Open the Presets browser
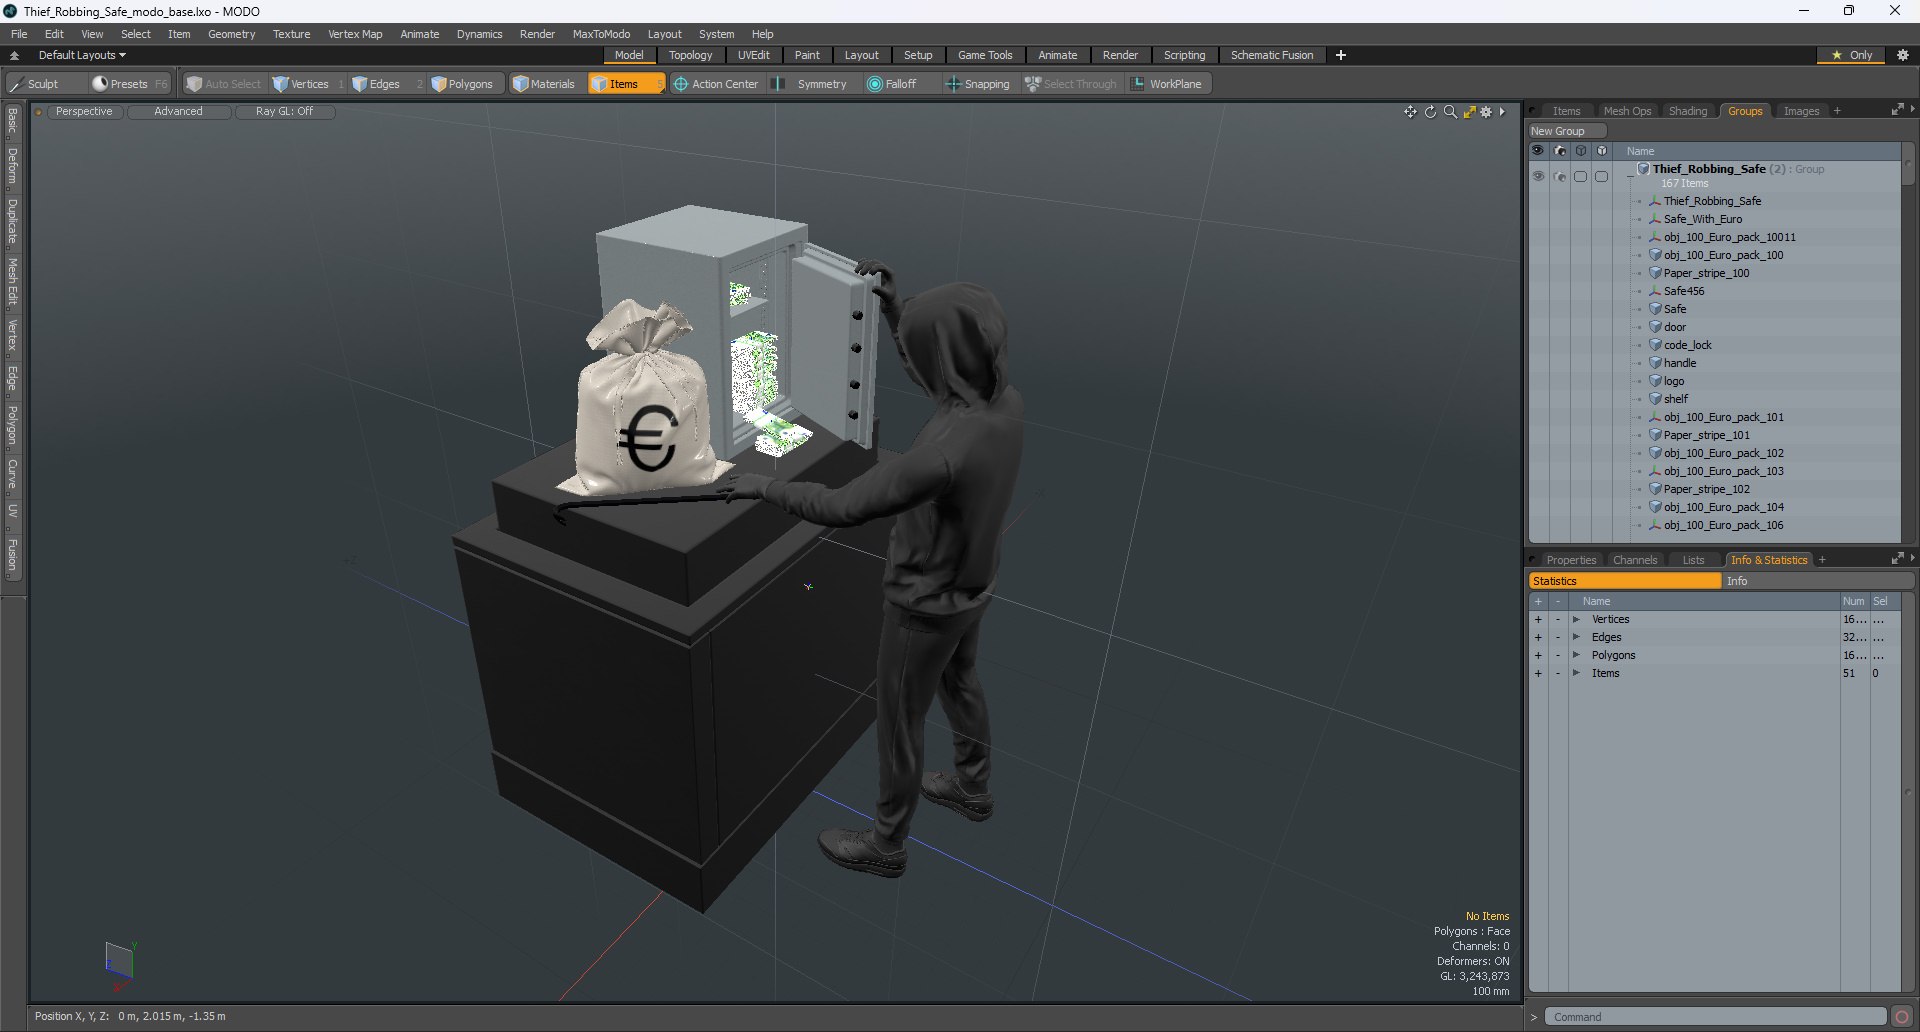 [129, 84]
